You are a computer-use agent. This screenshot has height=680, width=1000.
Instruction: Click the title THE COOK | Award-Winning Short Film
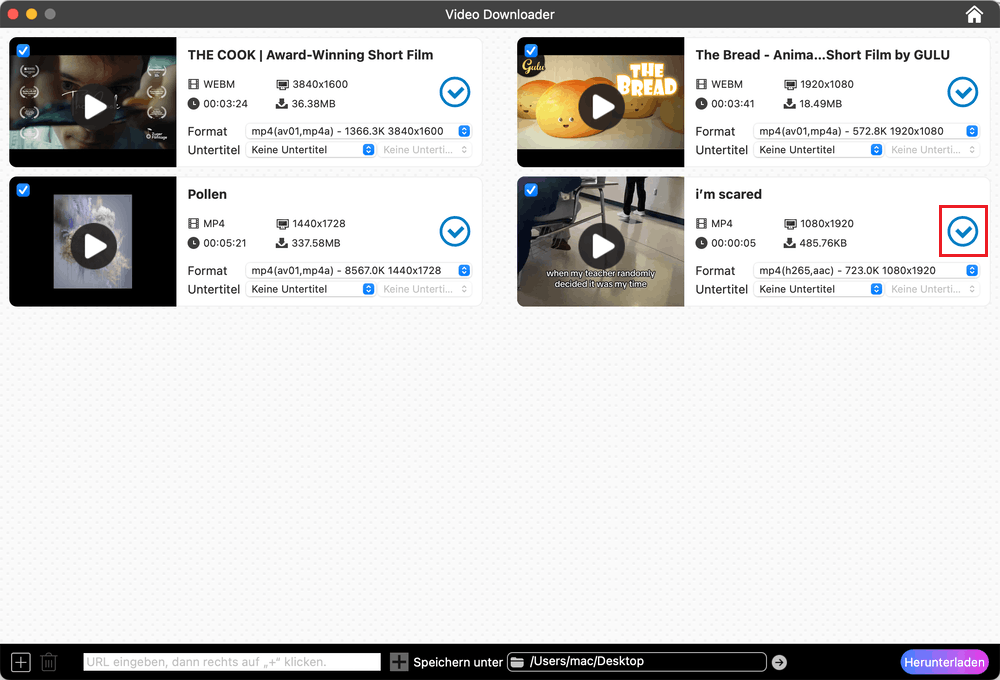click(x=310, y=55)
